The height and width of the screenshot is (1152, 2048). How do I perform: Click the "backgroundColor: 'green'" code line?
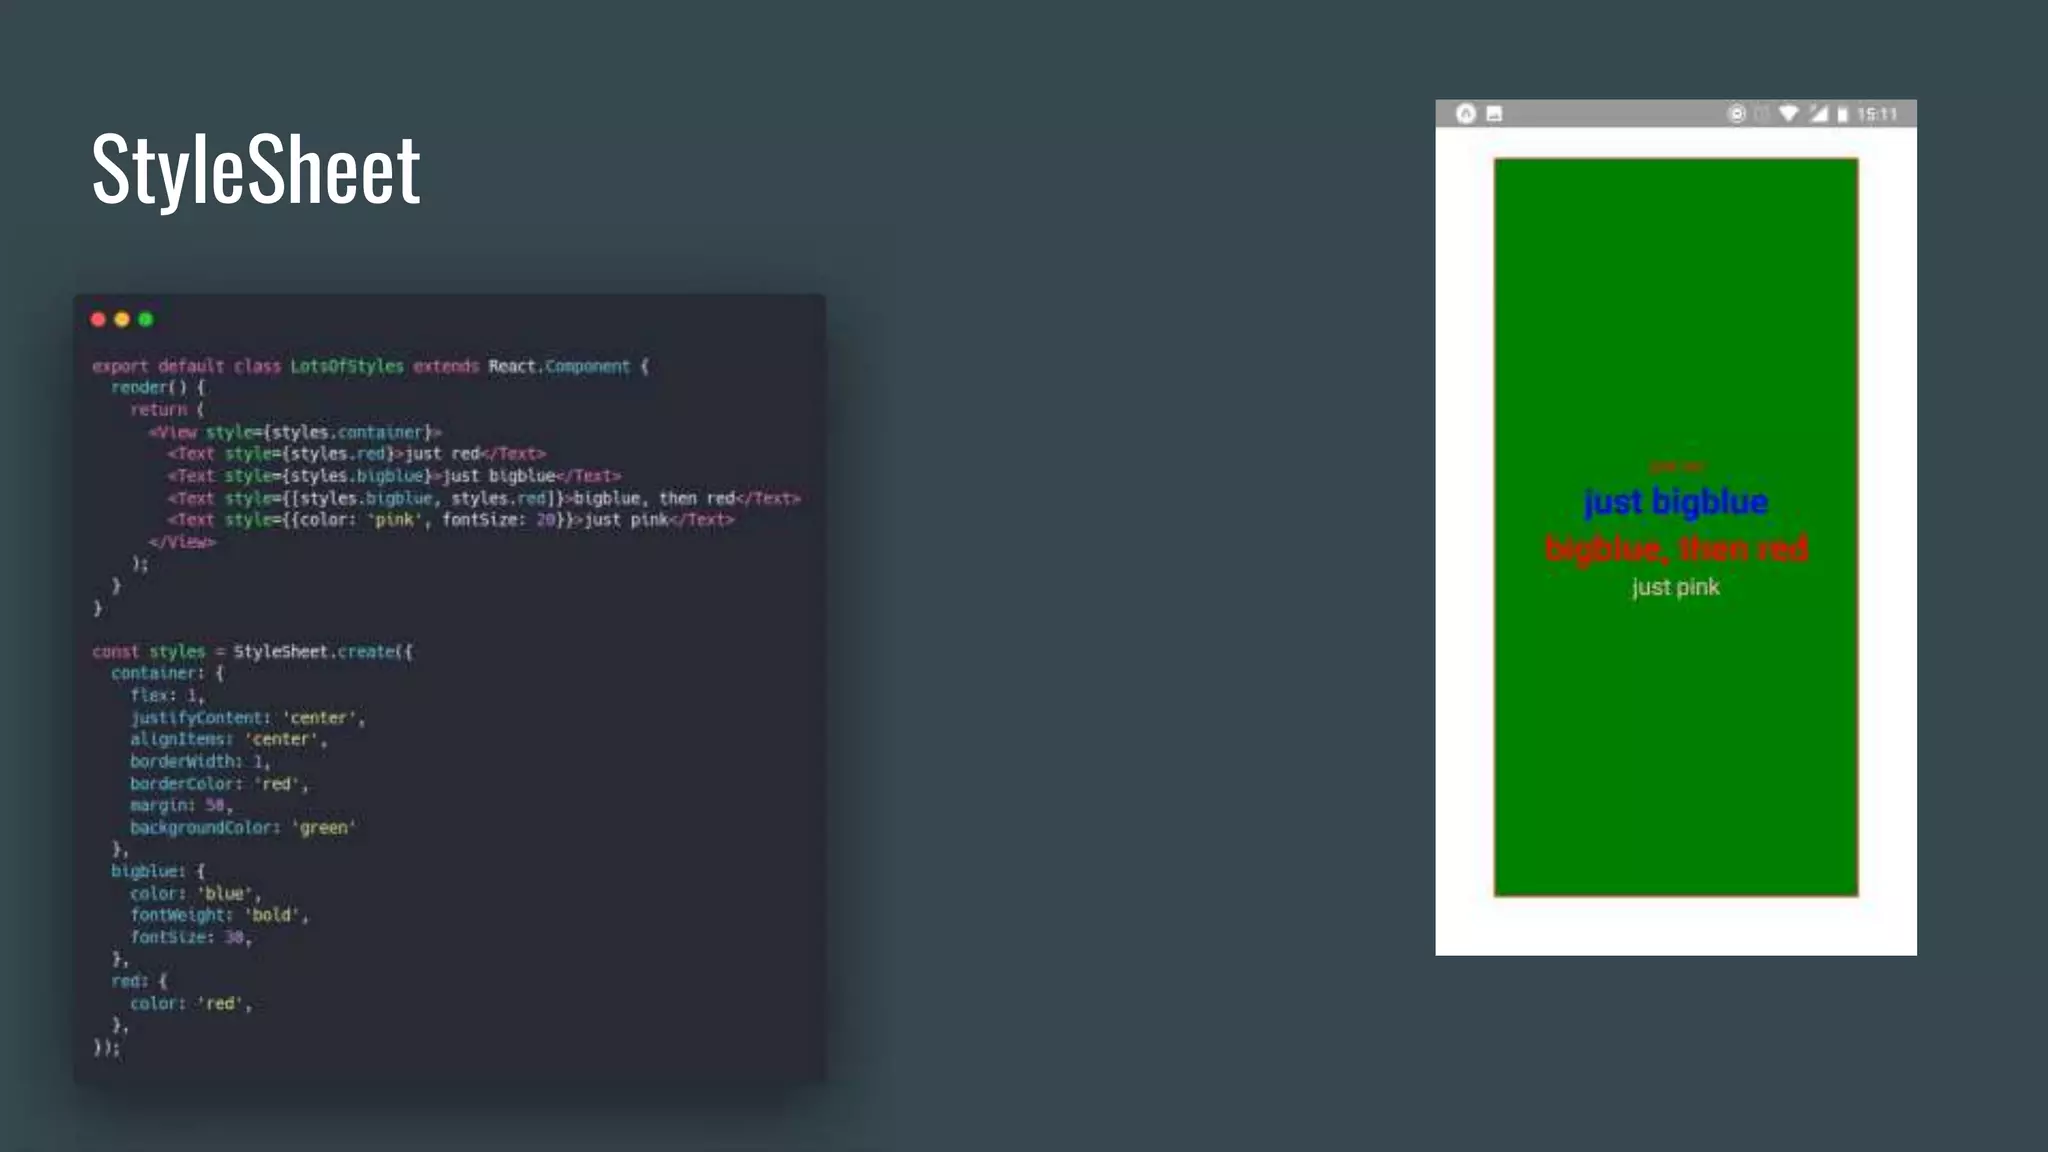[243, 828]
